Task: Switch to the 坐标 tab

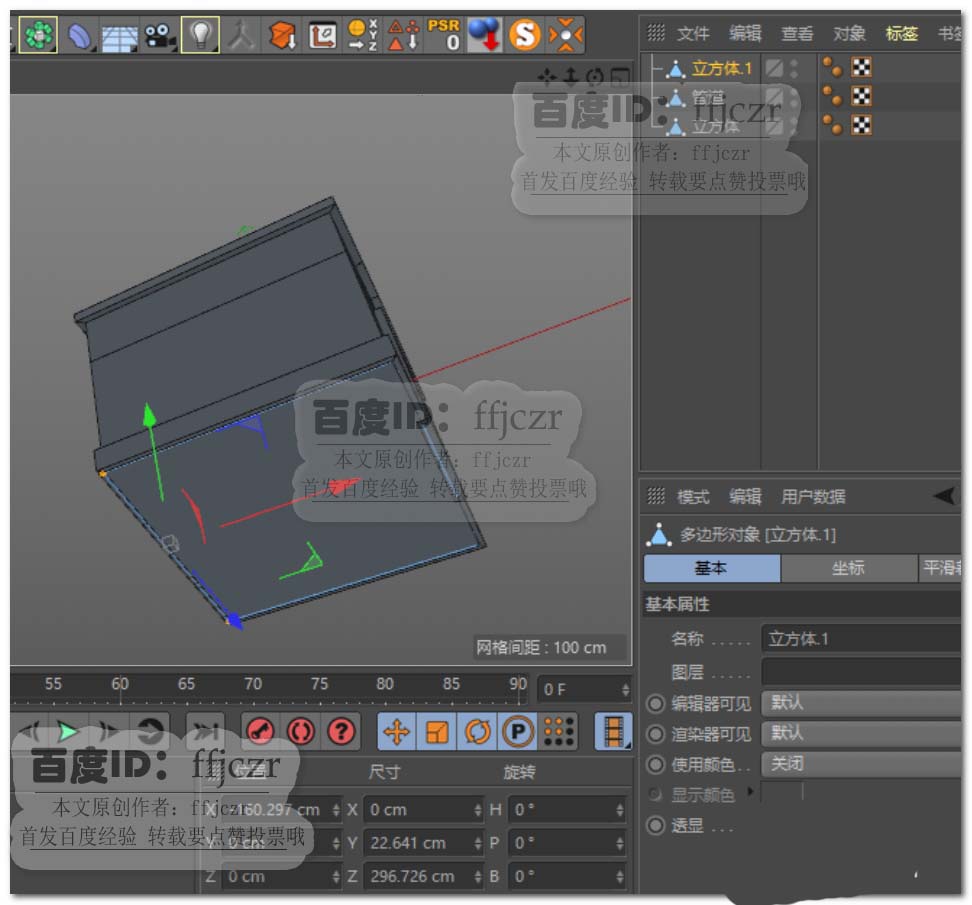Action: click(848, 568)
